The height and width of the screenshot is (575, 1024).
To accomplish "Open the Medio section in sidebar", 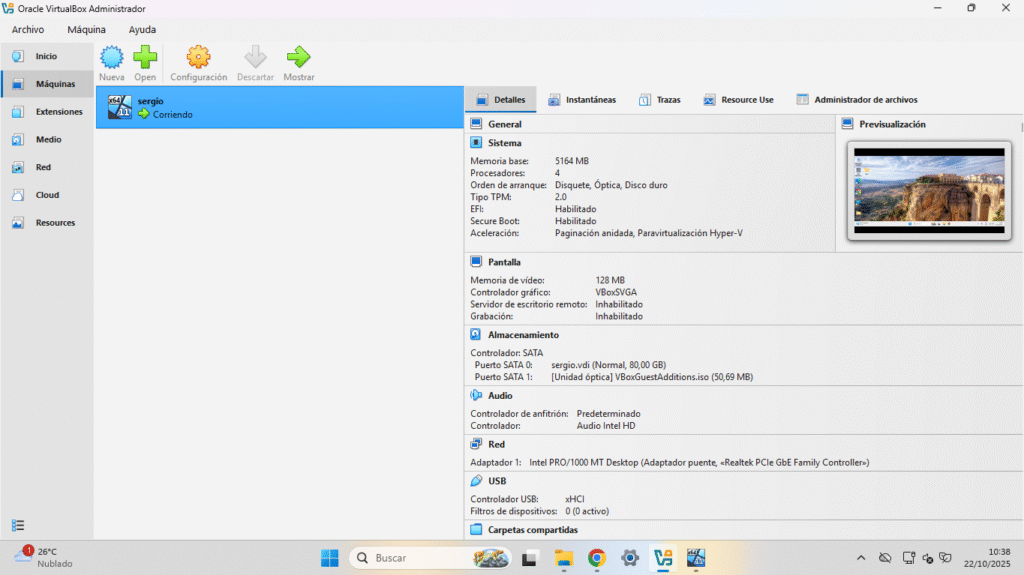I will click(47, 140).
